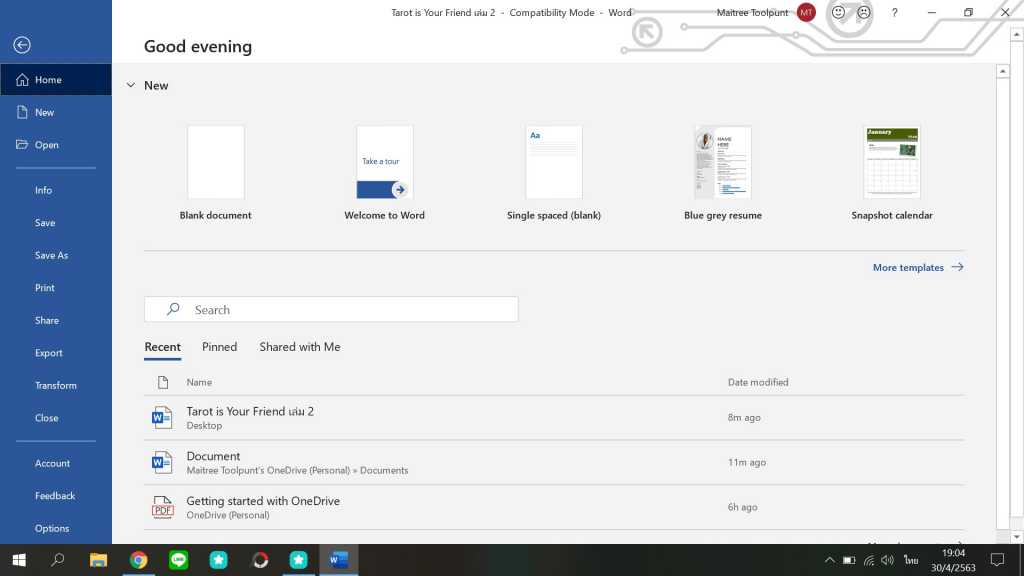1024x576 pixels.
Task: Switch to the Pinned tab
Action: tap(219, 347)
